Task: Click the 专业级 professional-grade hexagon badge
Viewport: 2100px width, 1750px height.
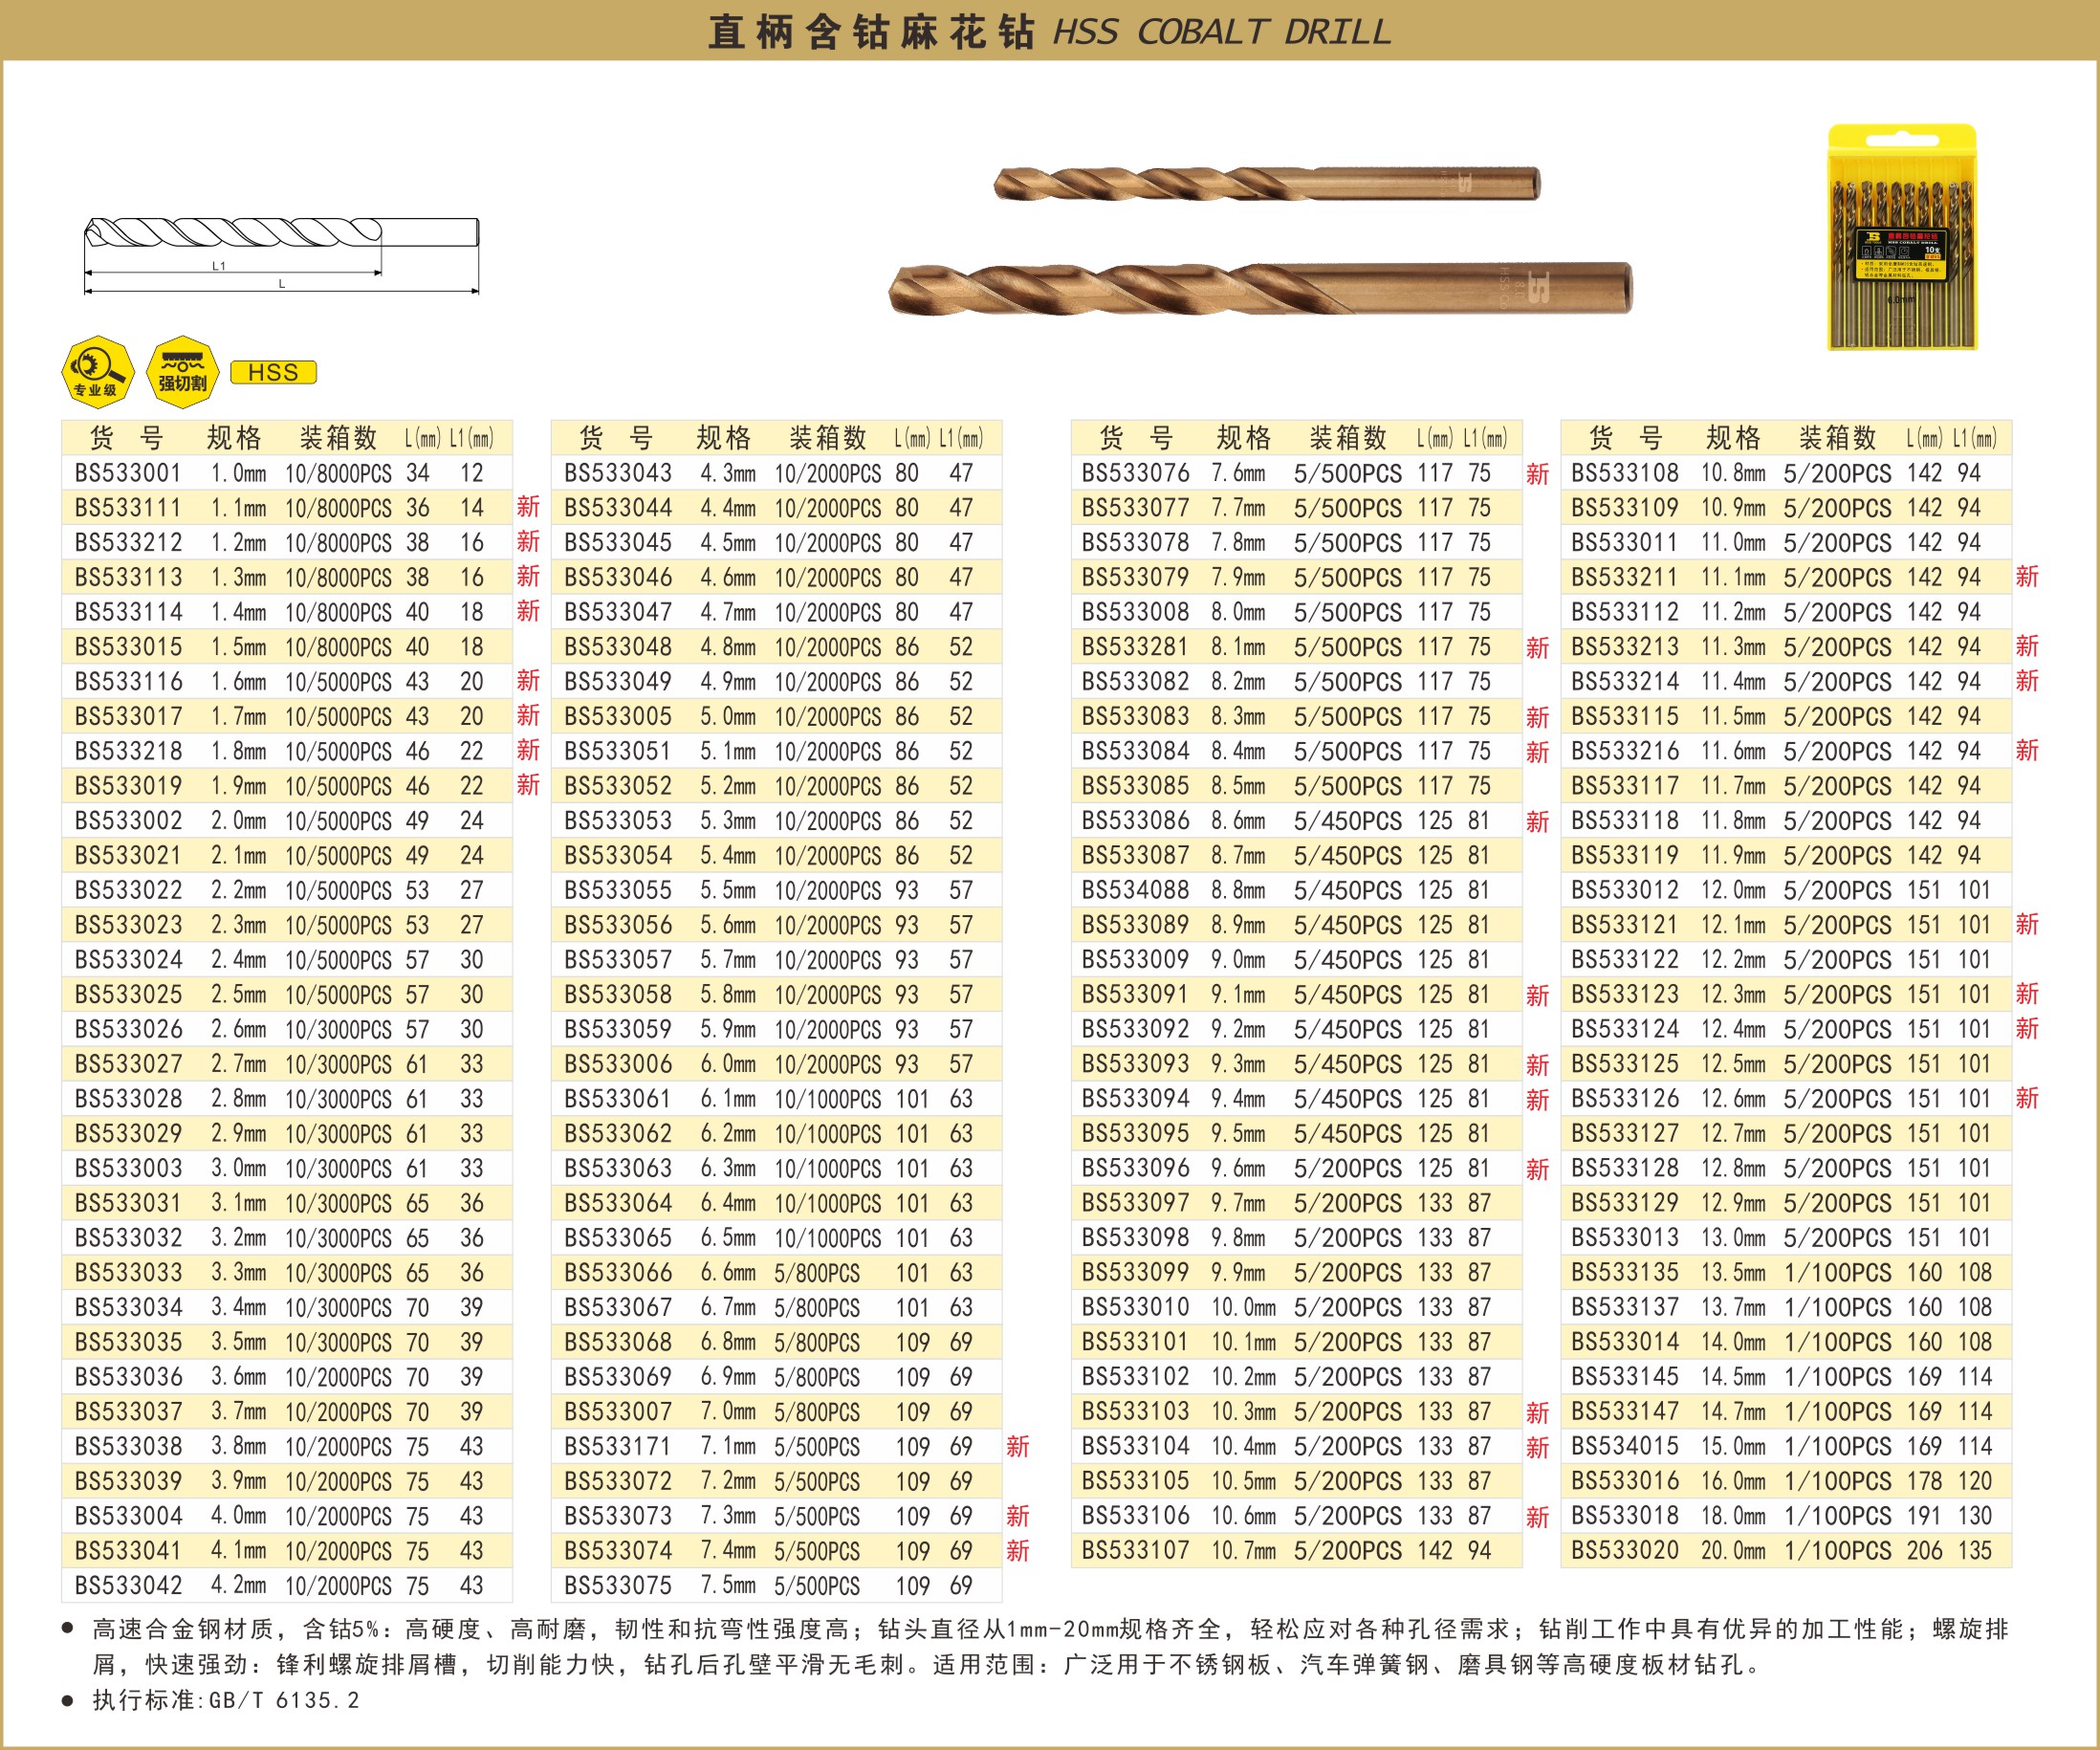Action: pyautogui.click(x=97, y=372)
